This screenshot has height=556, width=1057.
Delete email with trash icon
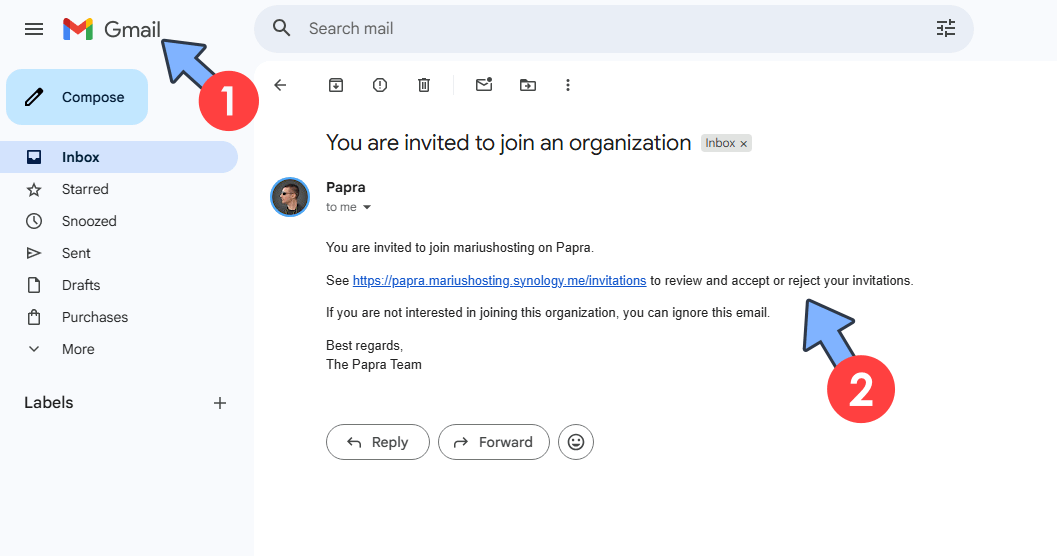[x=424, y=85]
